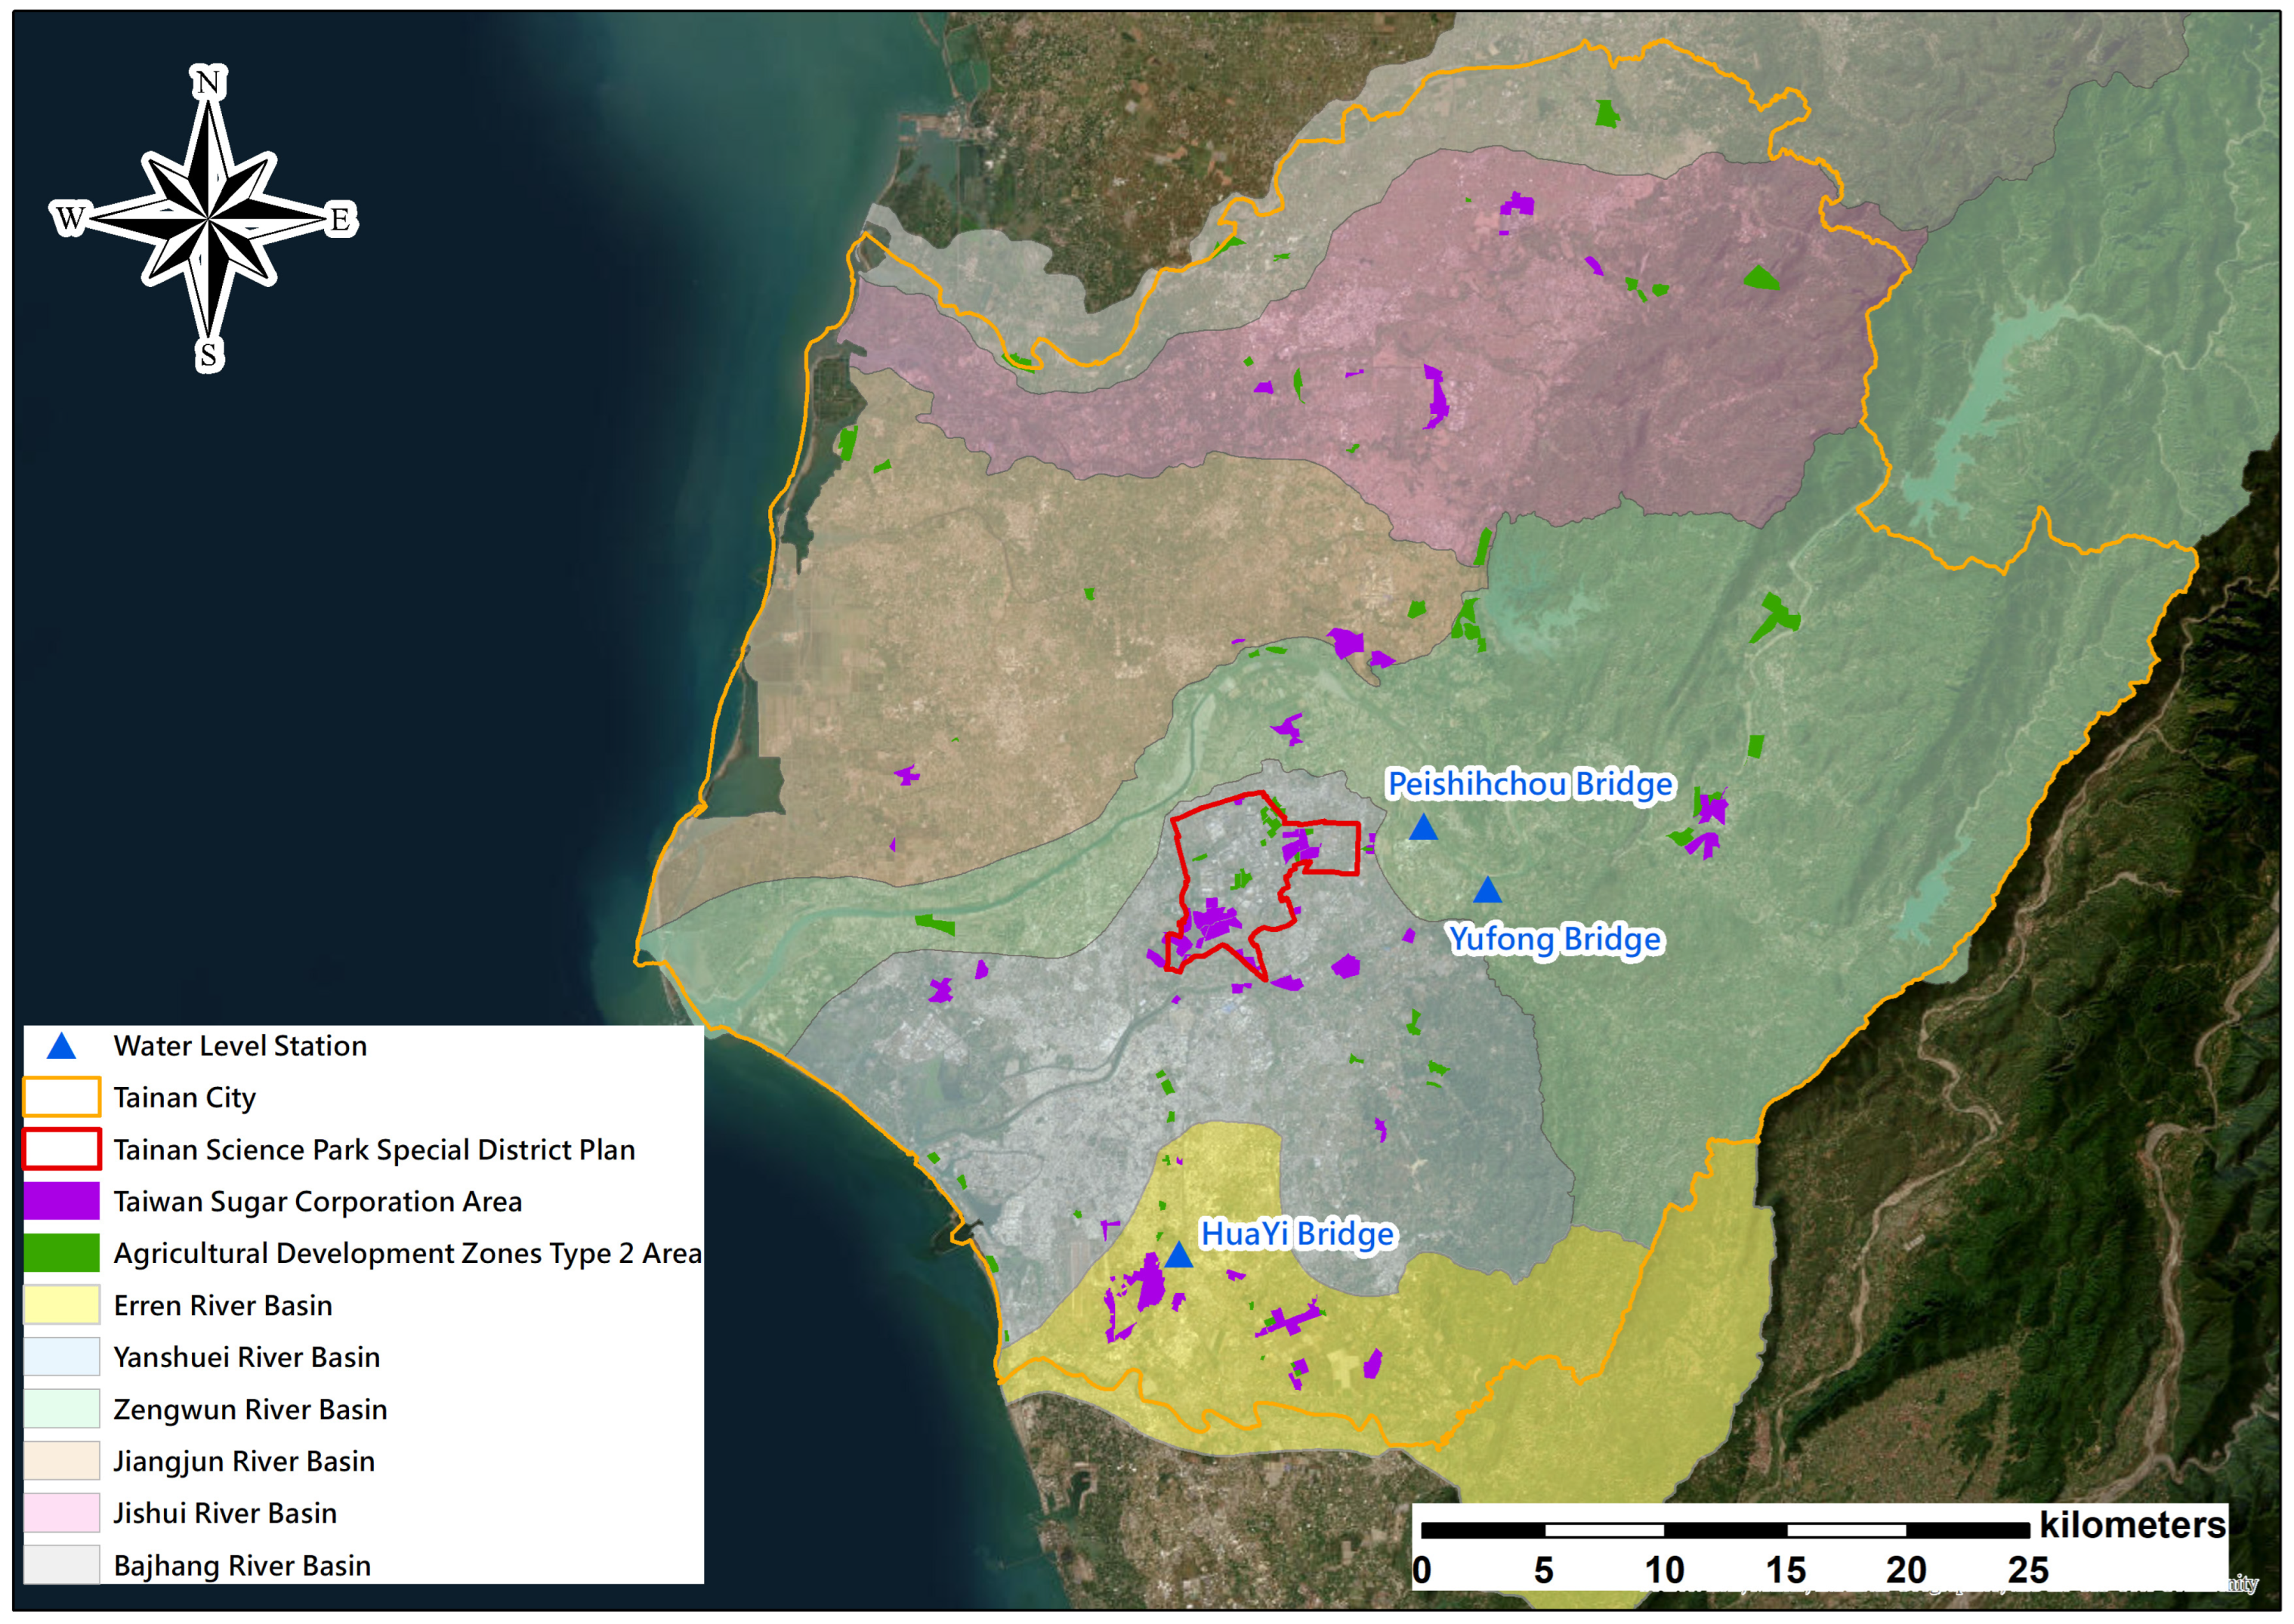Click the Taiwan Sugar Corporation purple swatch
This screenshot has height=1624, width=2294.
pyautogui.click(x=61, y=1202)
